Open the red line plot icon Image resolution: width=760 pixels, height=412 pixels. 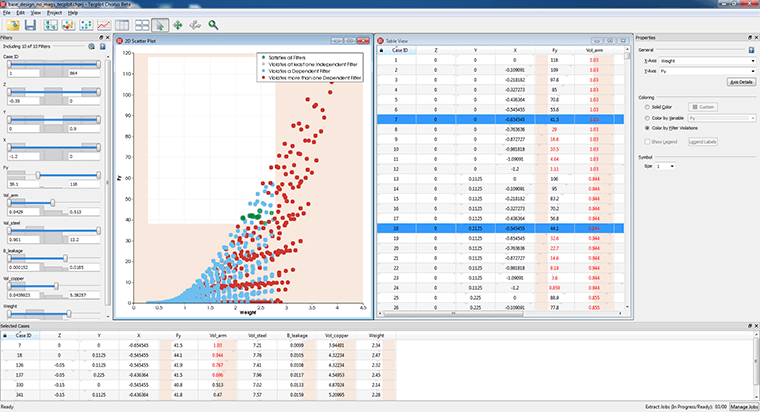coord(103,25)
